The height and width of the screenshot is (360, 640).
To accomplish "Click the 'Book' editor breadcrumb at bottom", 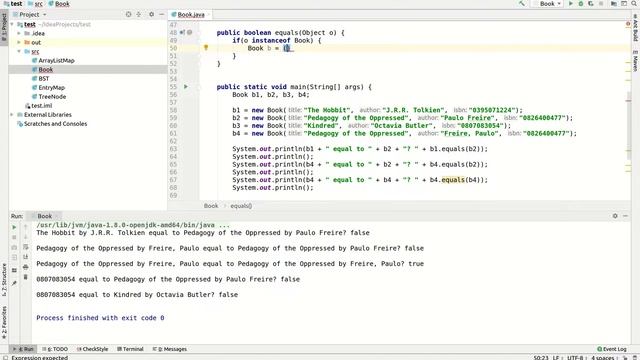I will (211, 206).
